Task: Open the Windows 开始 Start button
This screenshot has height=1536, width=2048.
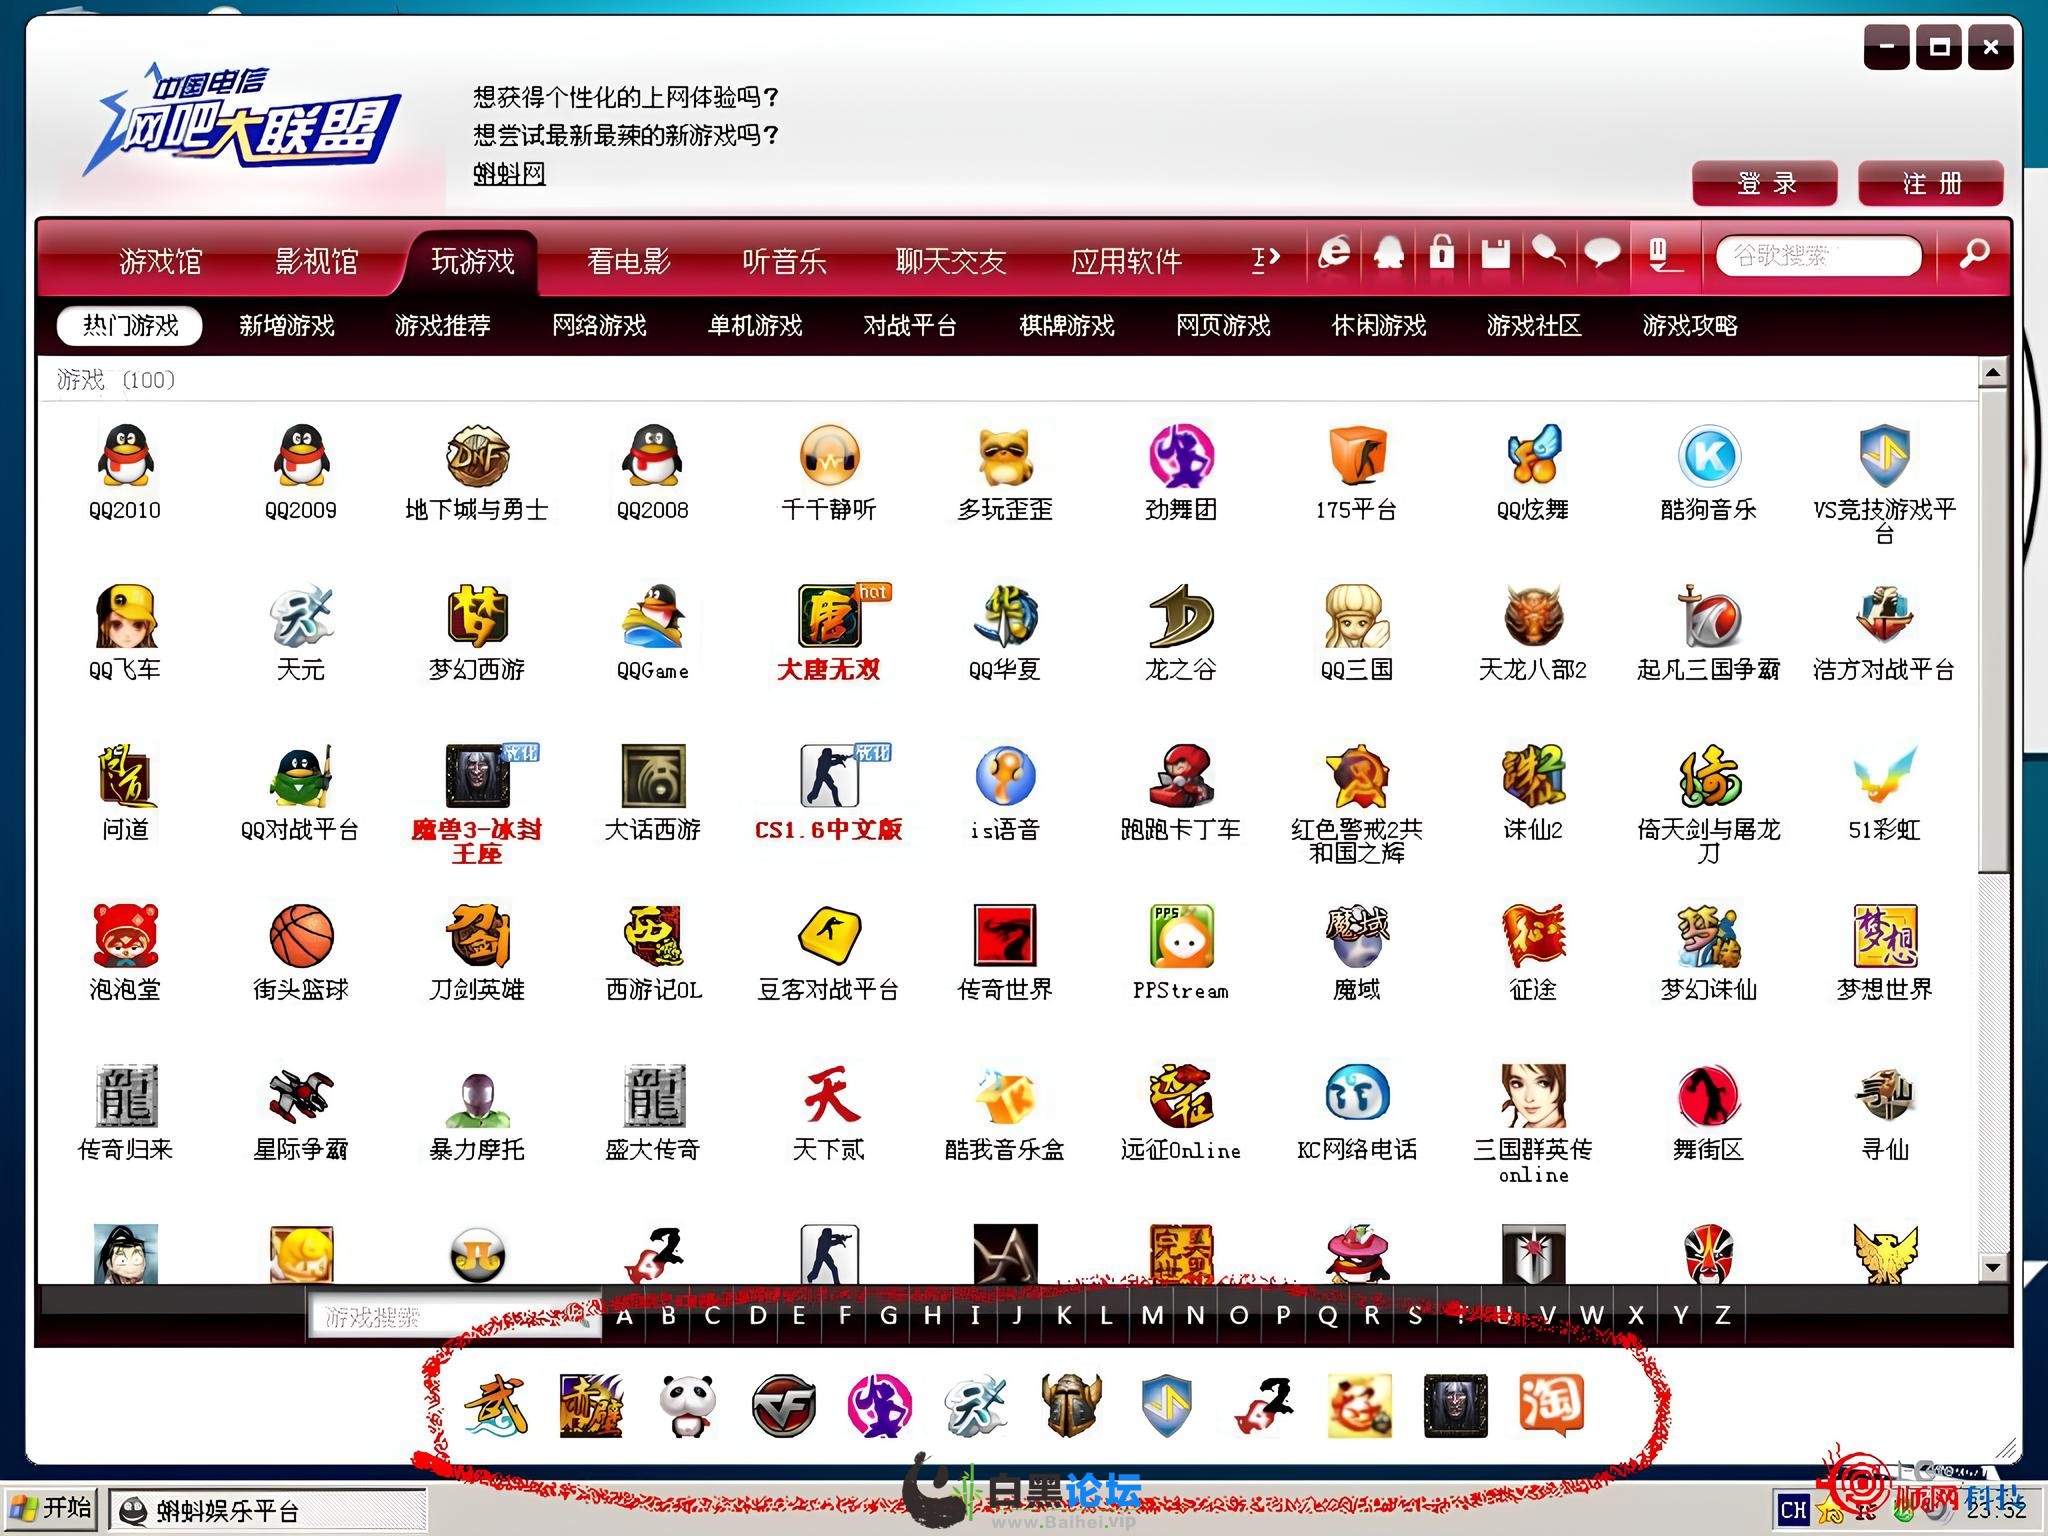Action: coord(50,1508)
